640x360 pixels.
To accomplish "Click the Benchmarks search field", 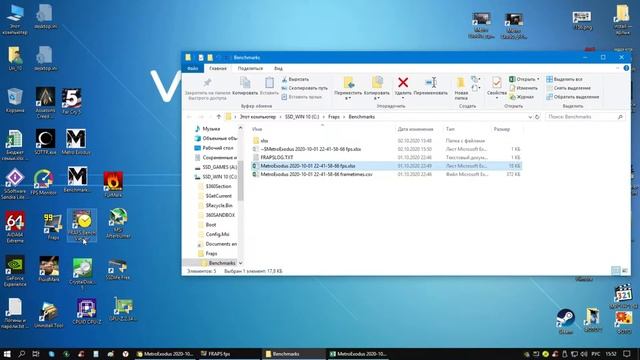I will click(585, 117).
